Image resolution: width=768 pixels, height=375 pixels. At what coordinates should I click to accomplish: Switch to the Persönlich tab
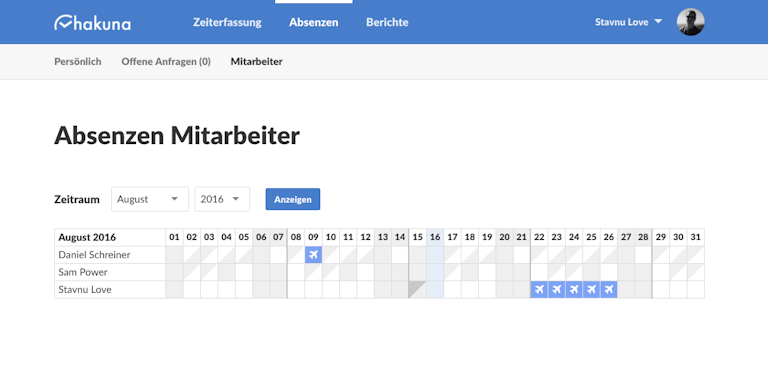(78, 62)
